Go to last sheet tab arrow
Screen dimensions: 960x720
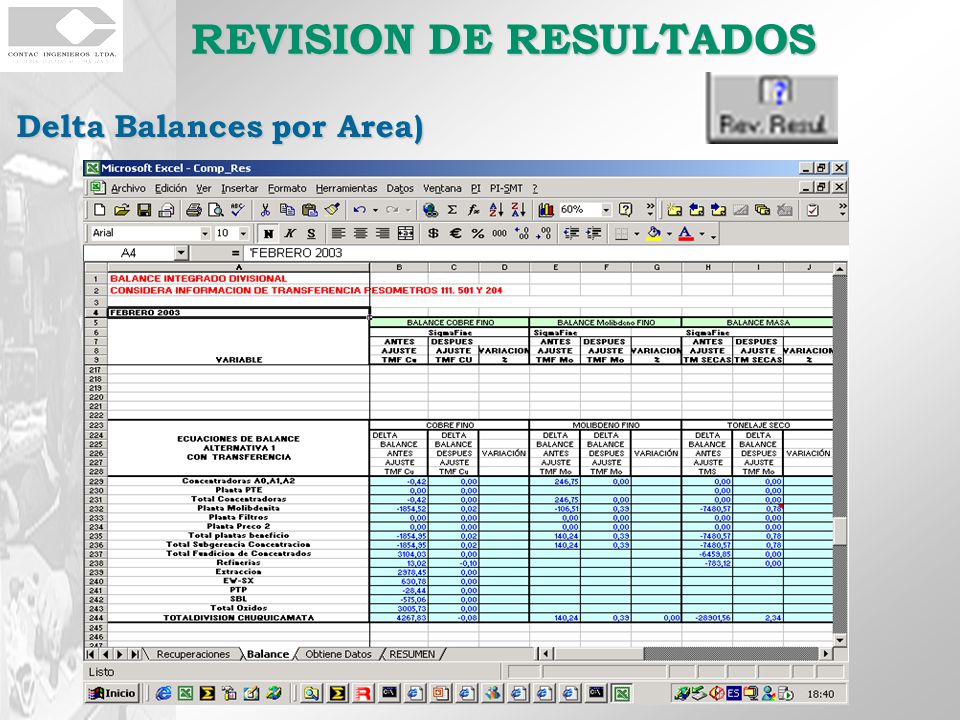[x=135, y=654]
